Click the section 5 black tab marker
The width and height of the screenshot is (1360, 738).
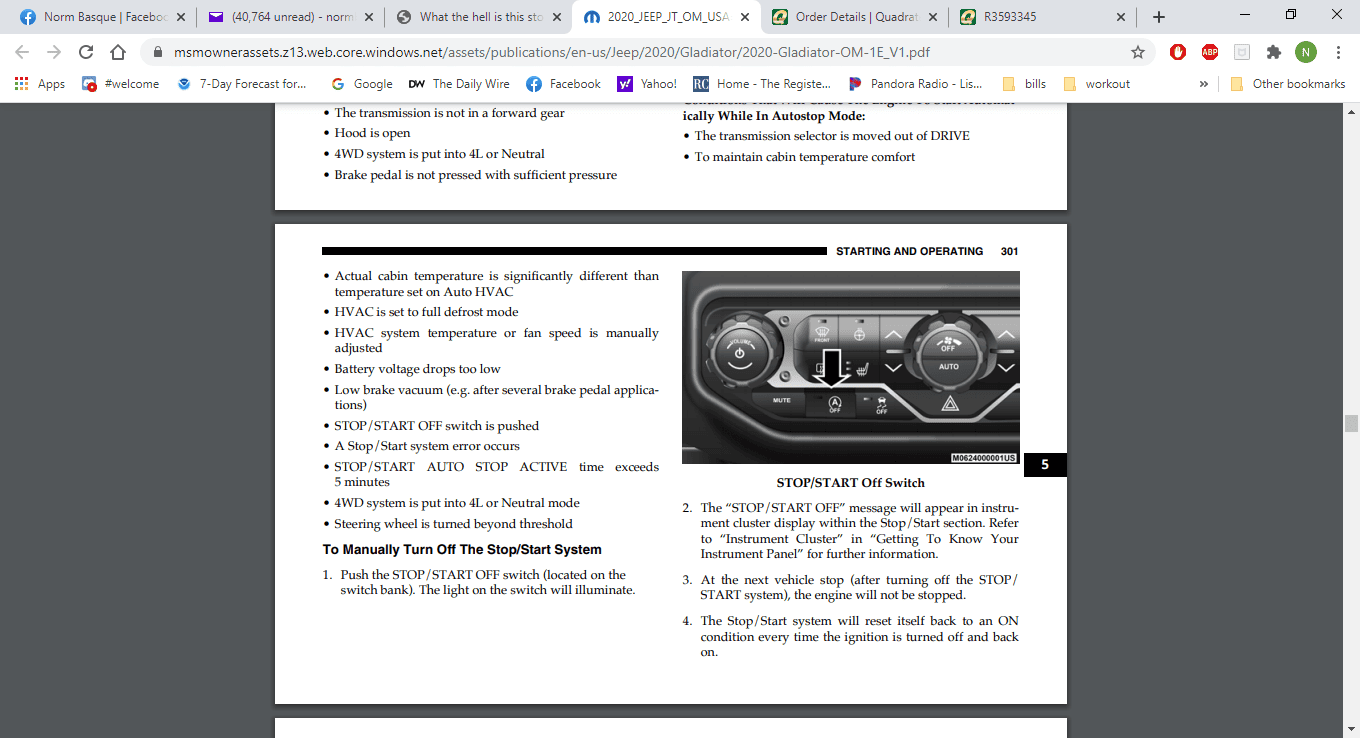(x=1045, y=465)
